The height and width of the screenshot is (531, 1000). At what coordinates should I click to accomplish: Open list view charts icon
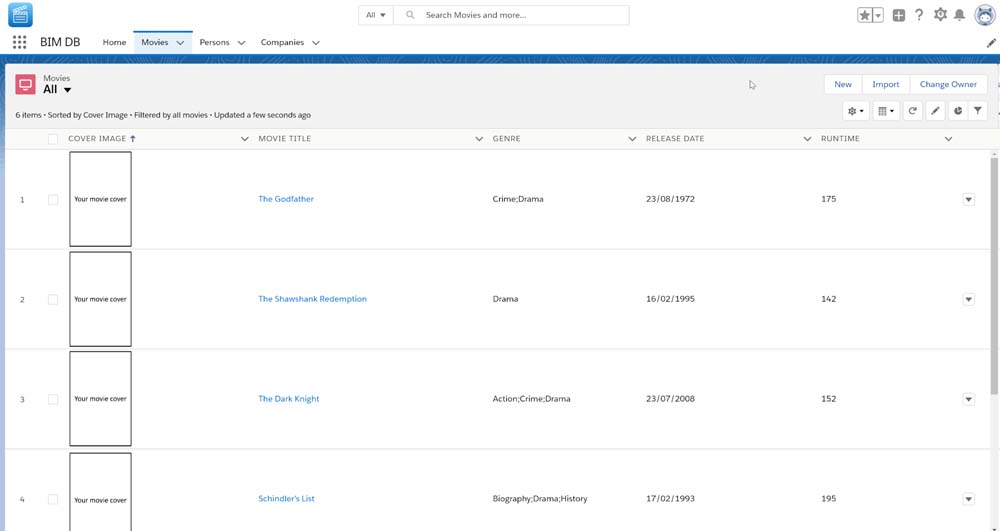[x=957, y=111]
